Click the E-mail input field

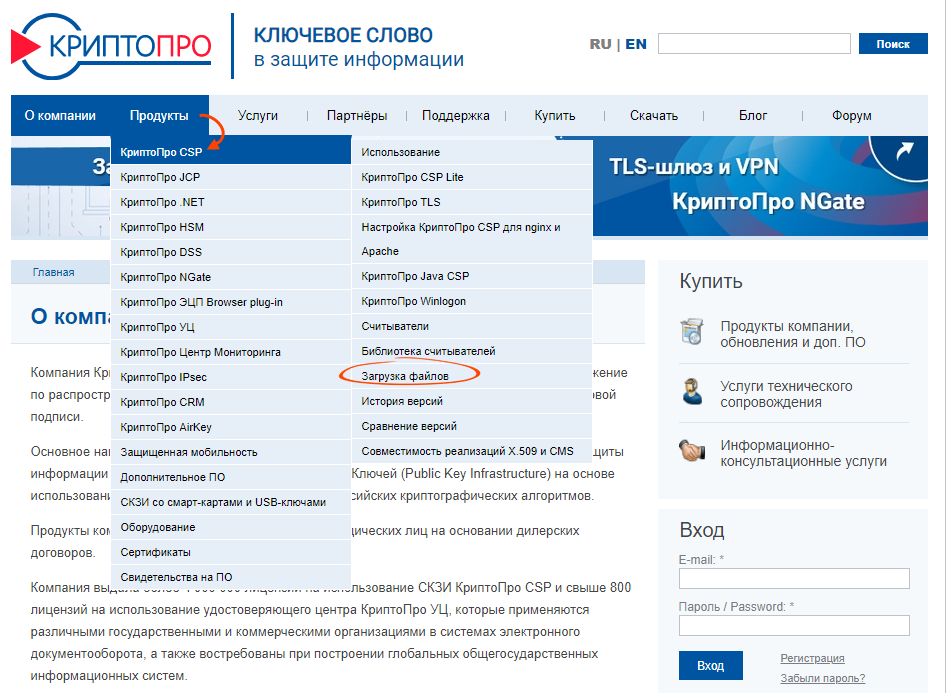(794, 578)
